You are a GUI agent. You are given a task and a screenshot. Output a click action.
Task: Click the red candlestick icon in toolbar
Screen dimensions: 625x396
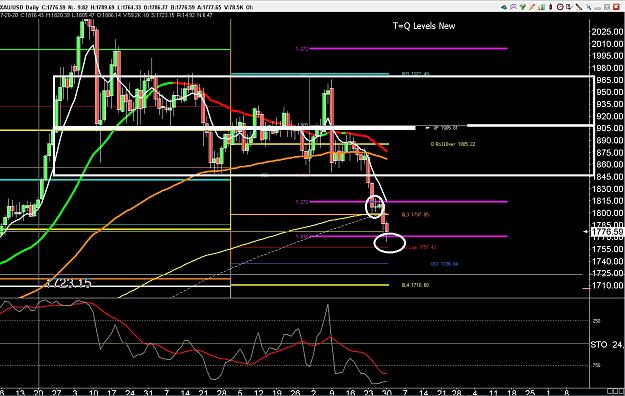click(550, 7)
